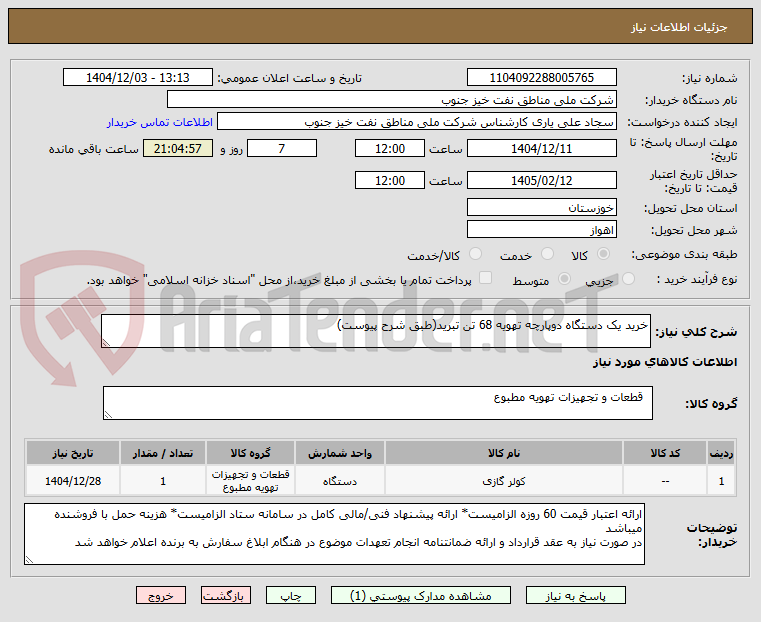Click the group cell قطعات و تجهیزات تهویه مطبوع

[250, 481]
